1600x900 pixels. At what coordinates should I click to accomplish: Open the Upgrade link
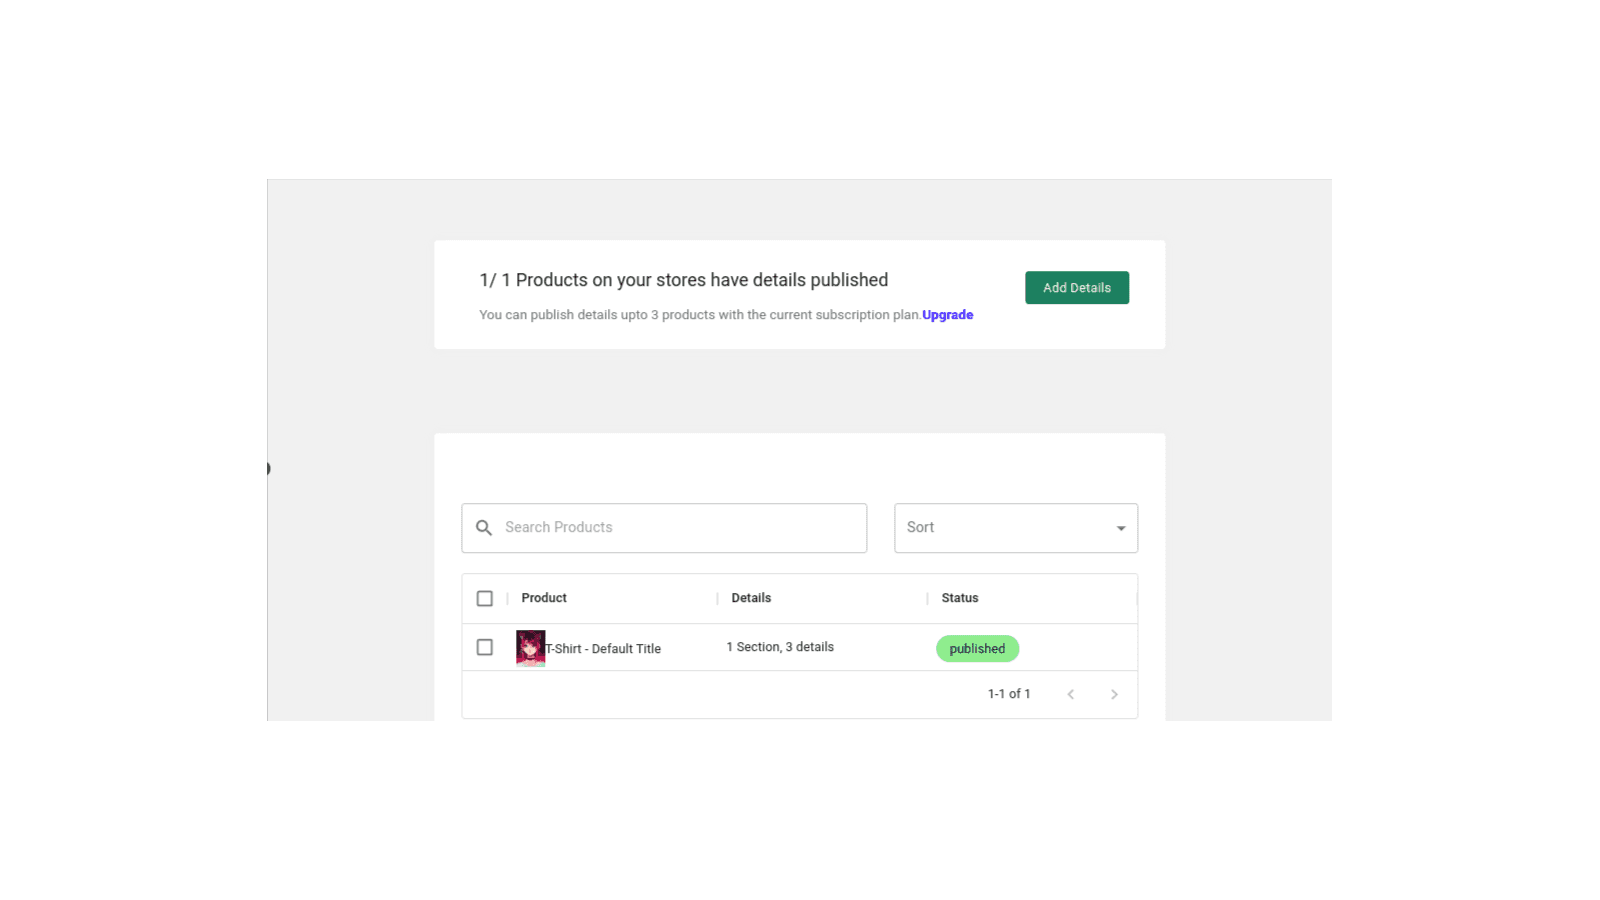(946, 314)
